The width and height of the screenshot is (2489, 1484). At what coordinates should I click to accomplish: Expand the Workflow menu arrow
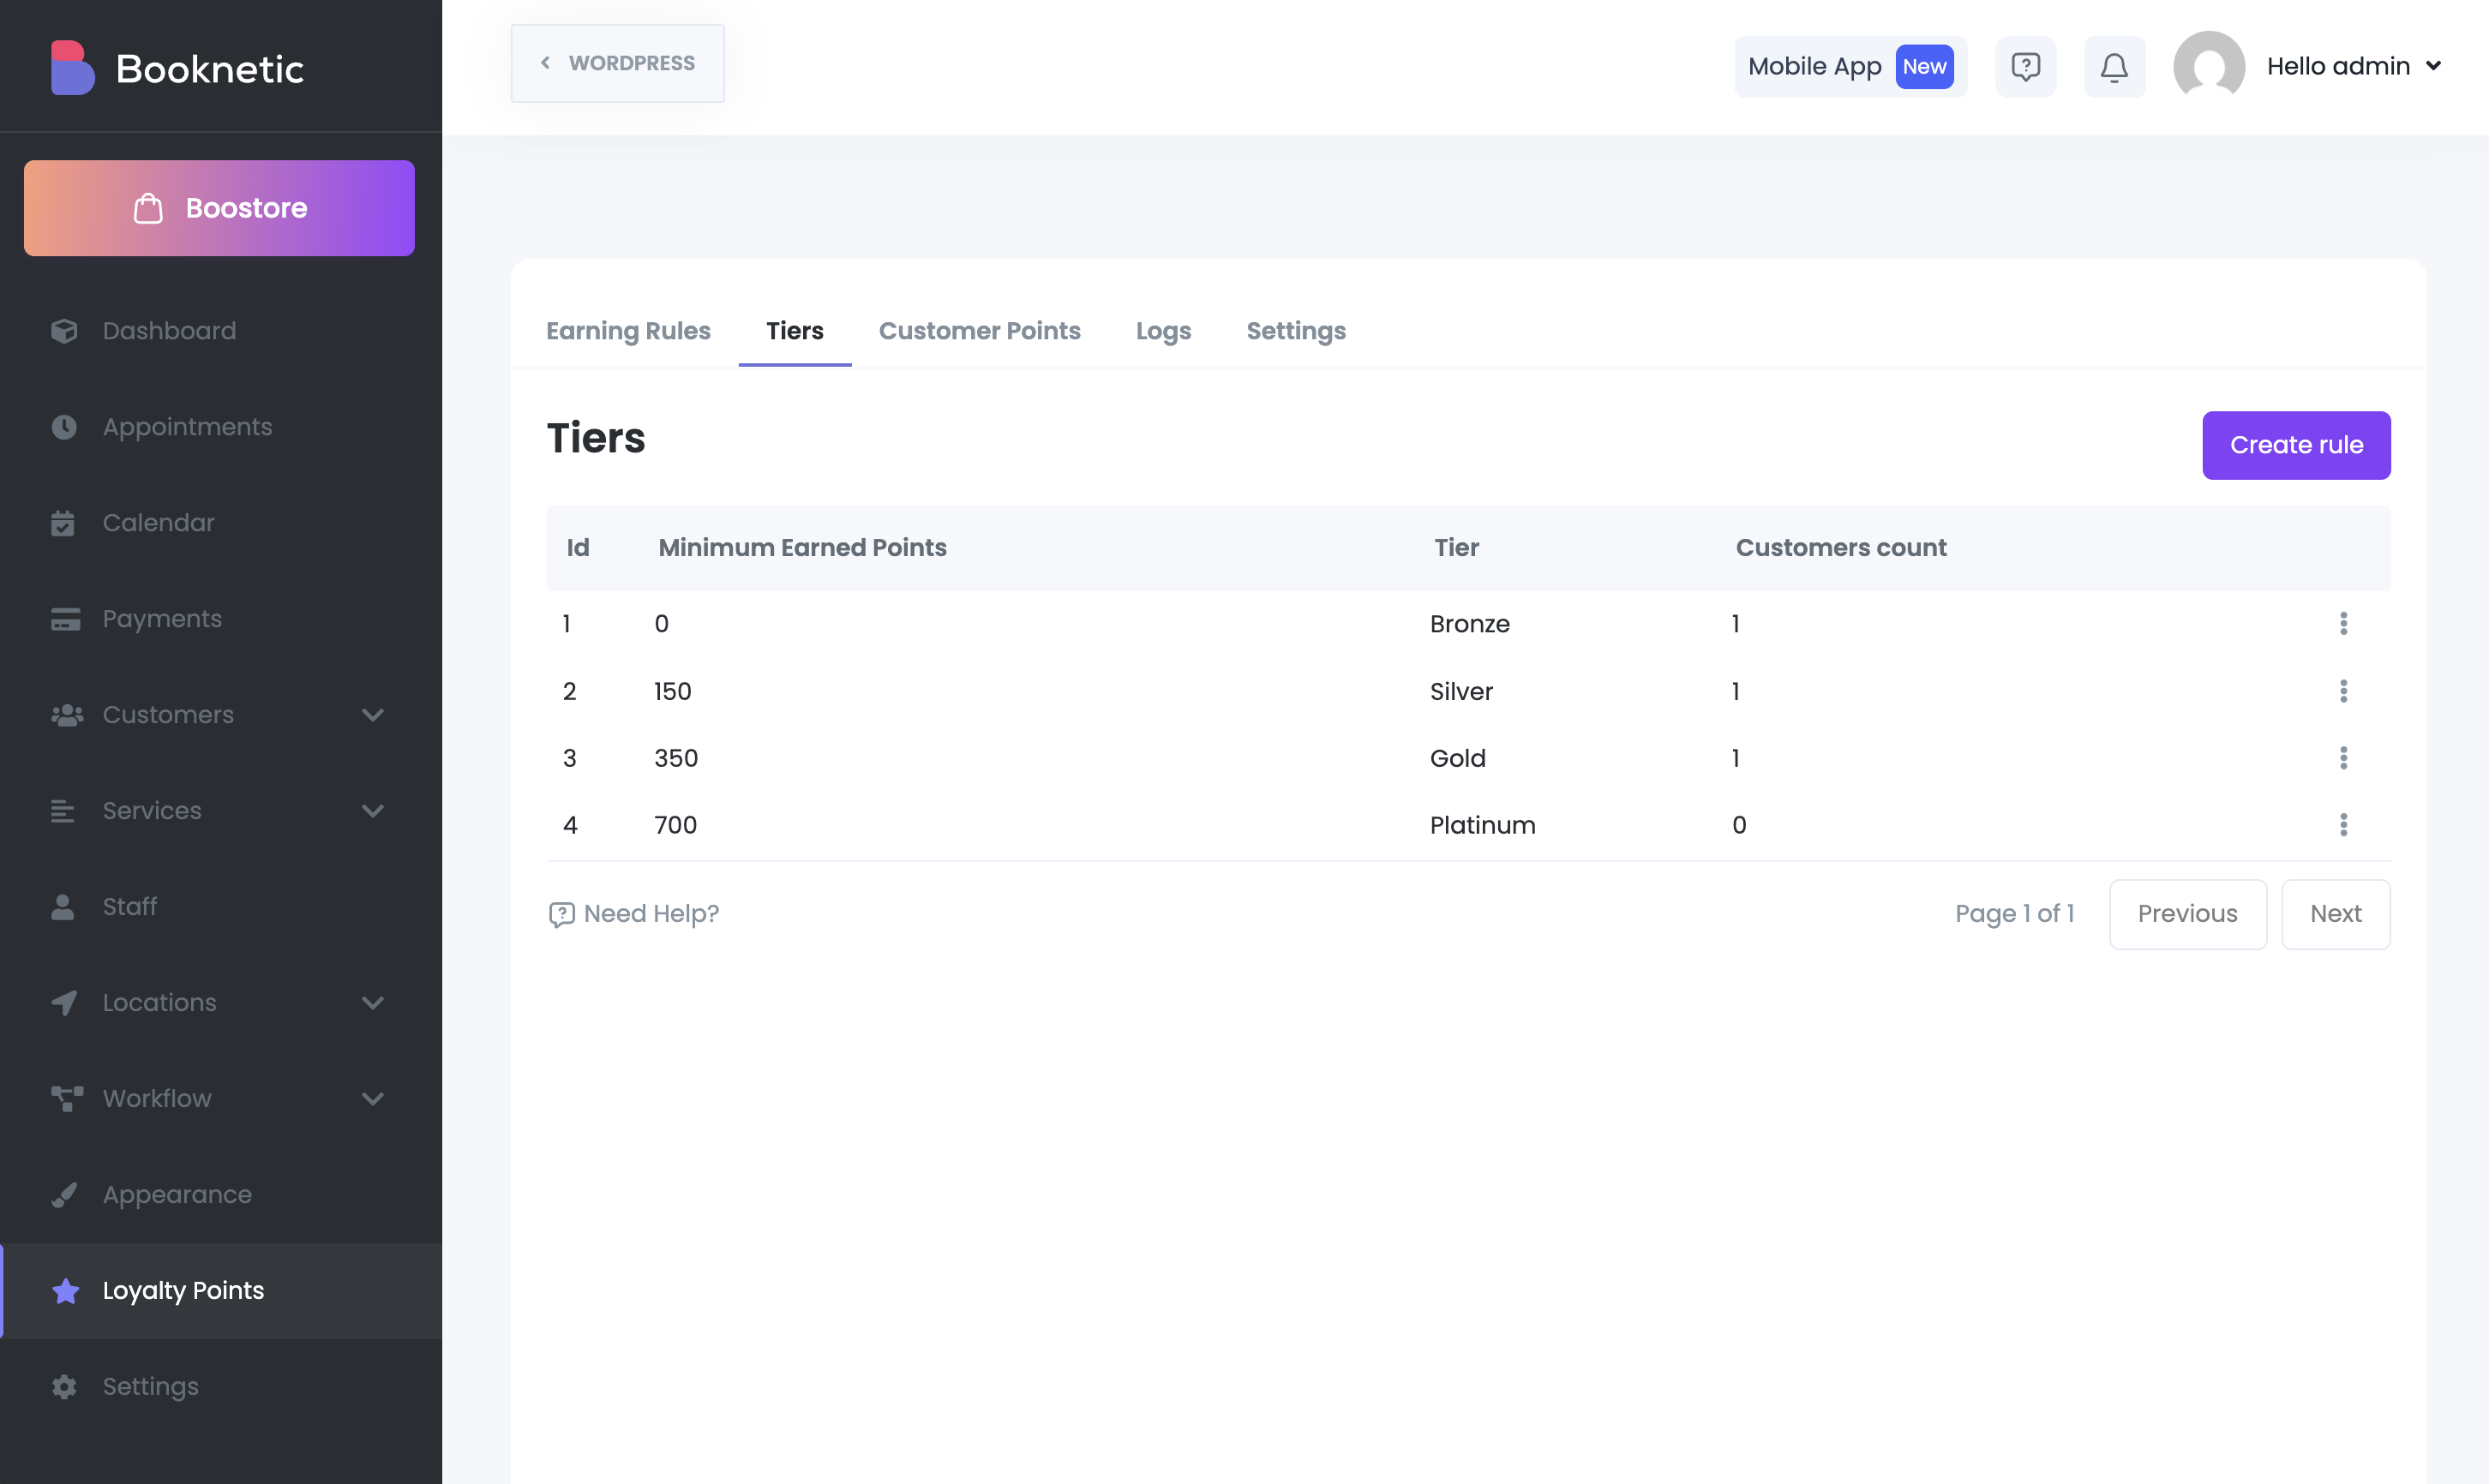(x=373, y=1099)
